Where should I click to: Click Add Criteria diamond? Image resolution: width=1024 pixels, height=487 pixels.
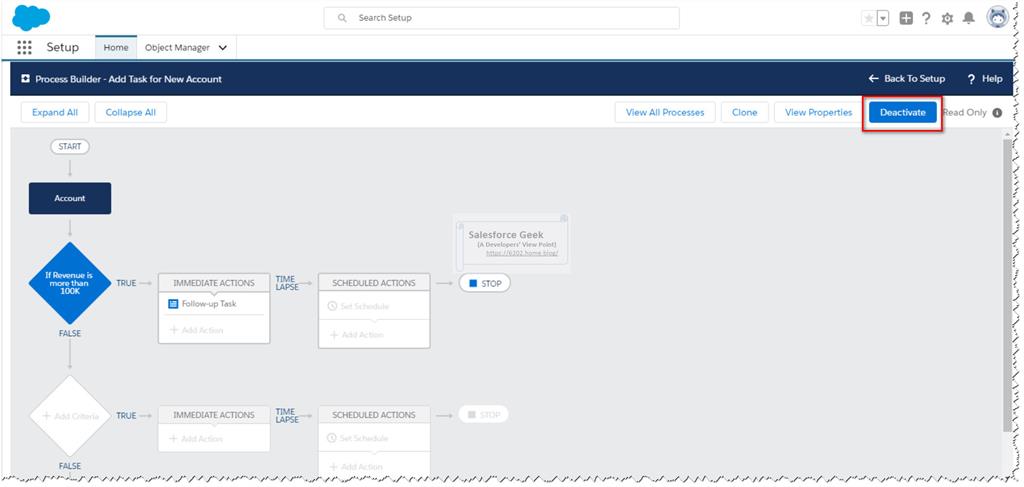(70, 416)
